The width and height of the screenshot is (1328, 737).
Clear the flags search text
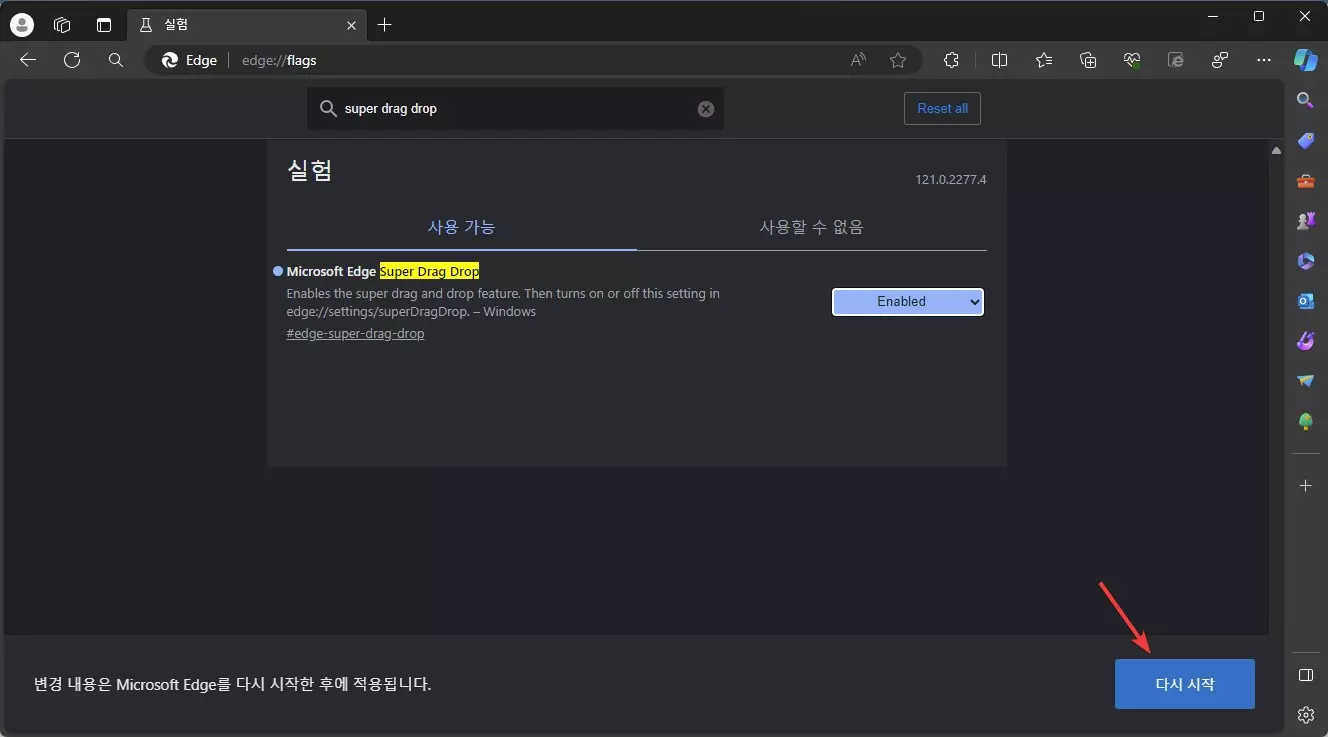(706, 109)
